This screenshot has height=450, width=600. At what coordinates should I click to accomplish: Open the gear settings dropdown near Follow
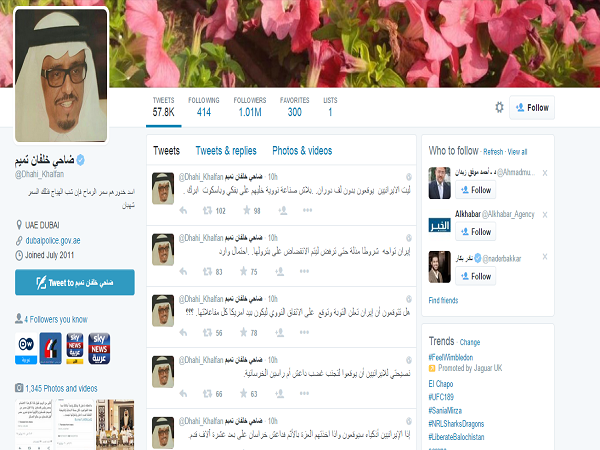[x=499, y=108]
